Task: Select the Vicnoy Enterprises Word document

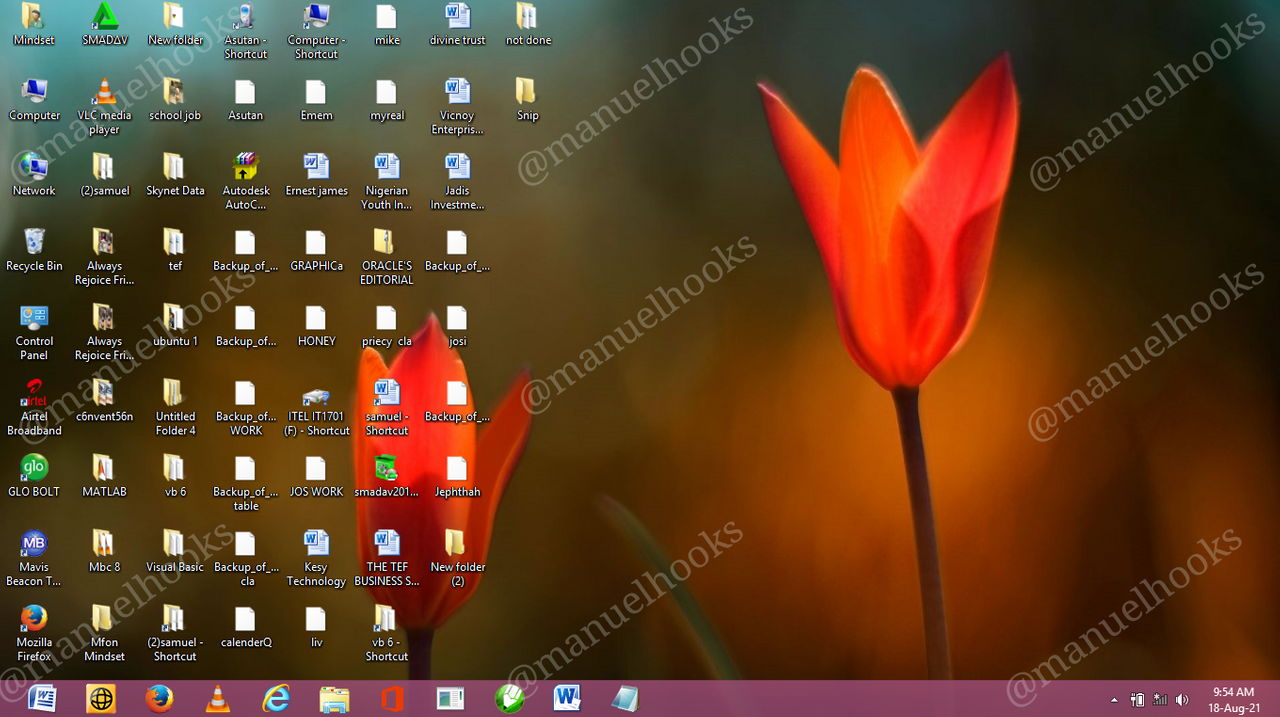Action: pyautogui.click(x=457, y=106)
